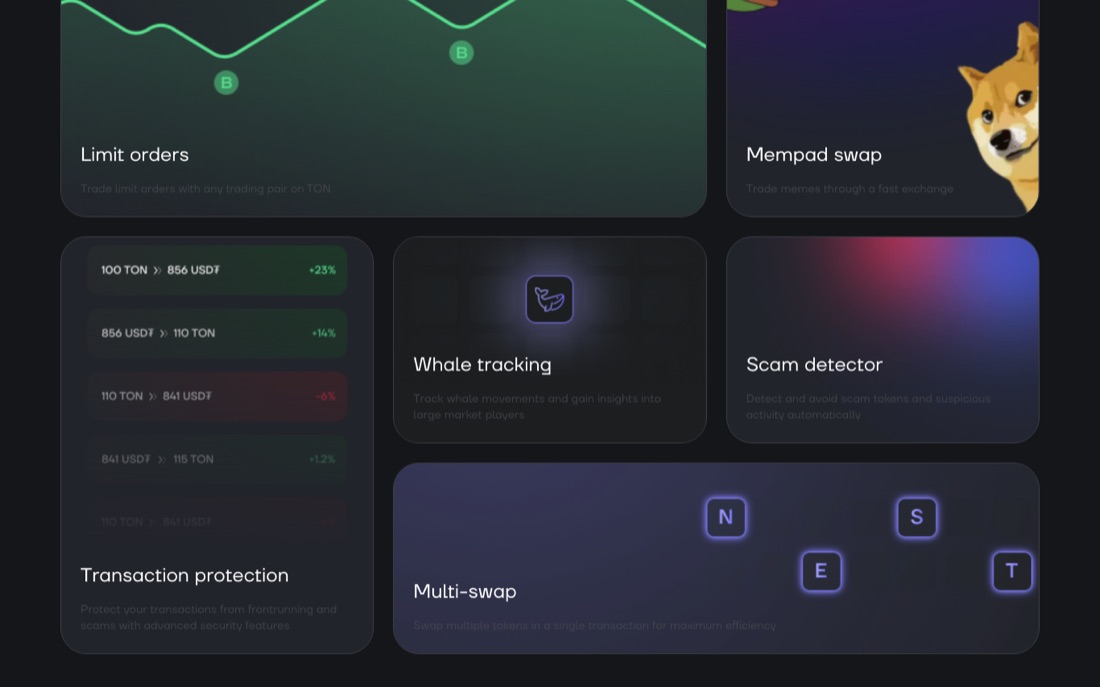Click 'Track whale movements and gain insights' description
Image resolution: width=1100 pixels, height=687 pixels.
click(x=537, y=407)
